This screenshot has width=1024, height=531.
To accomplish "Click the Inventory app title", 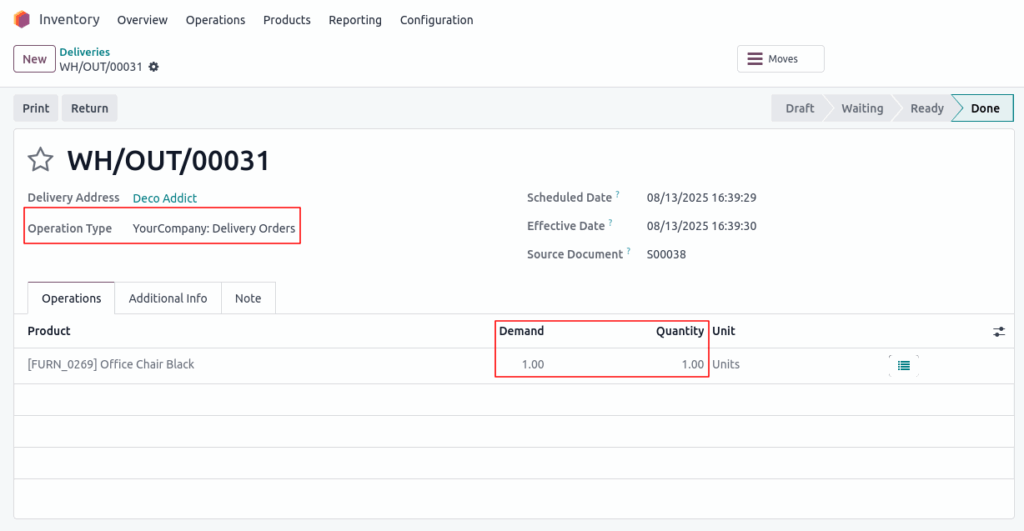I will pos(69,20).
